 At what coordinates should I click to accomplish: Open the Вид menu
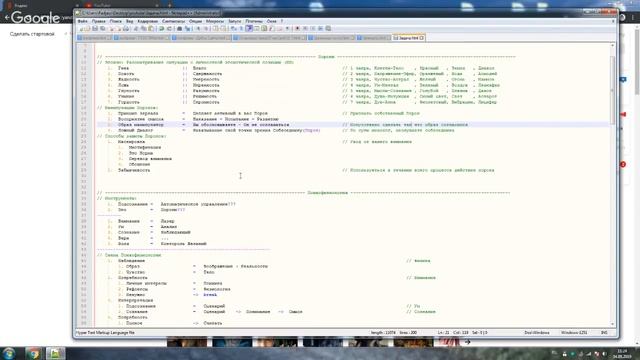coord(129,21)
